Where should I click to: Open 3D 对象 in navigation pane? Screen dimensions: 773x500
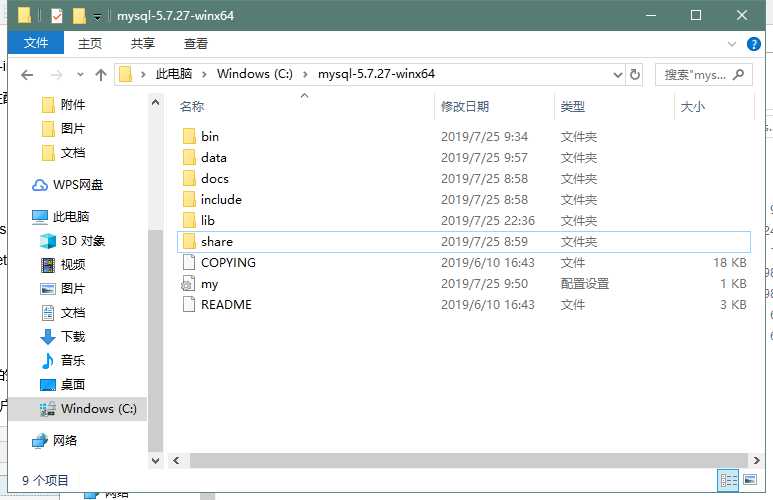(x=72, y=241)
